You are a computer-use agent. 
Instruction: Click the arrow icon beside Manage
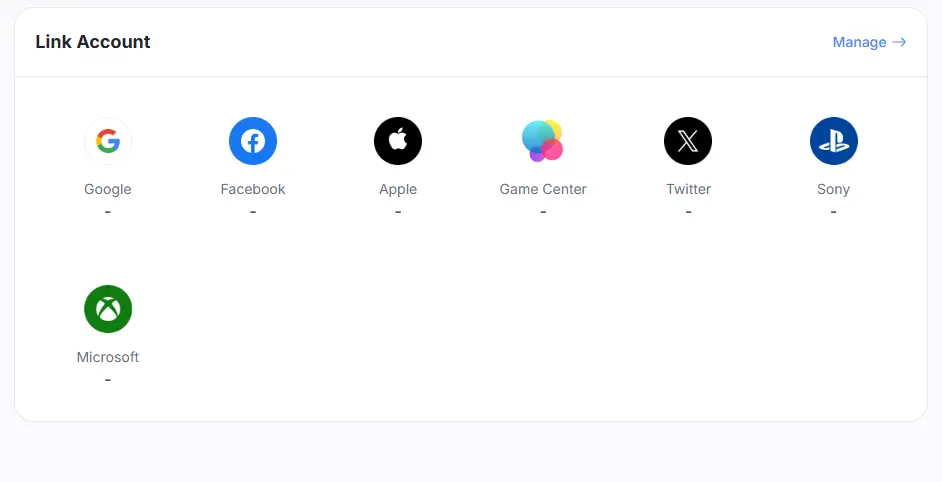(x=900, y=42)
